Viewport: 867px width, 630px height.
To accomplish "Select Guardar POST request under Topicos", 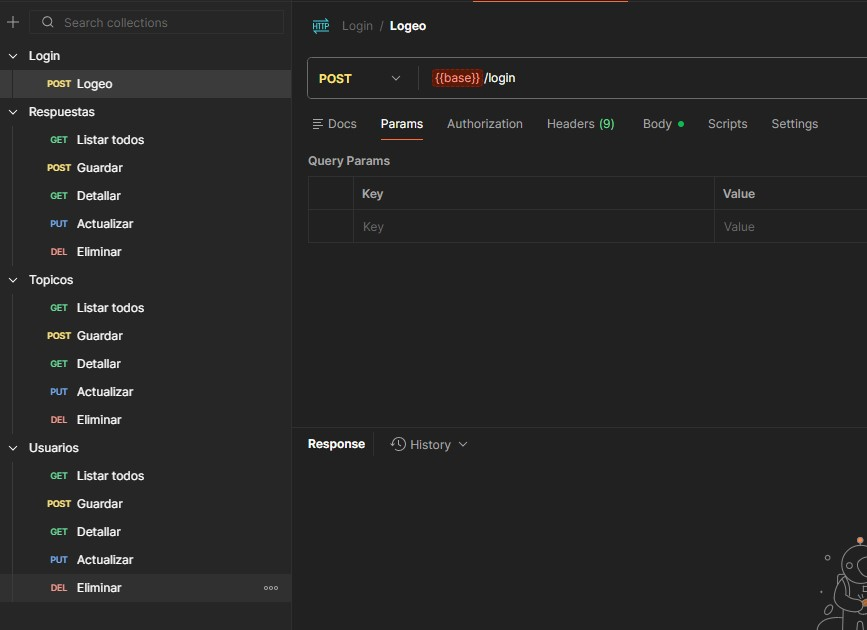I will coord(100,336).
